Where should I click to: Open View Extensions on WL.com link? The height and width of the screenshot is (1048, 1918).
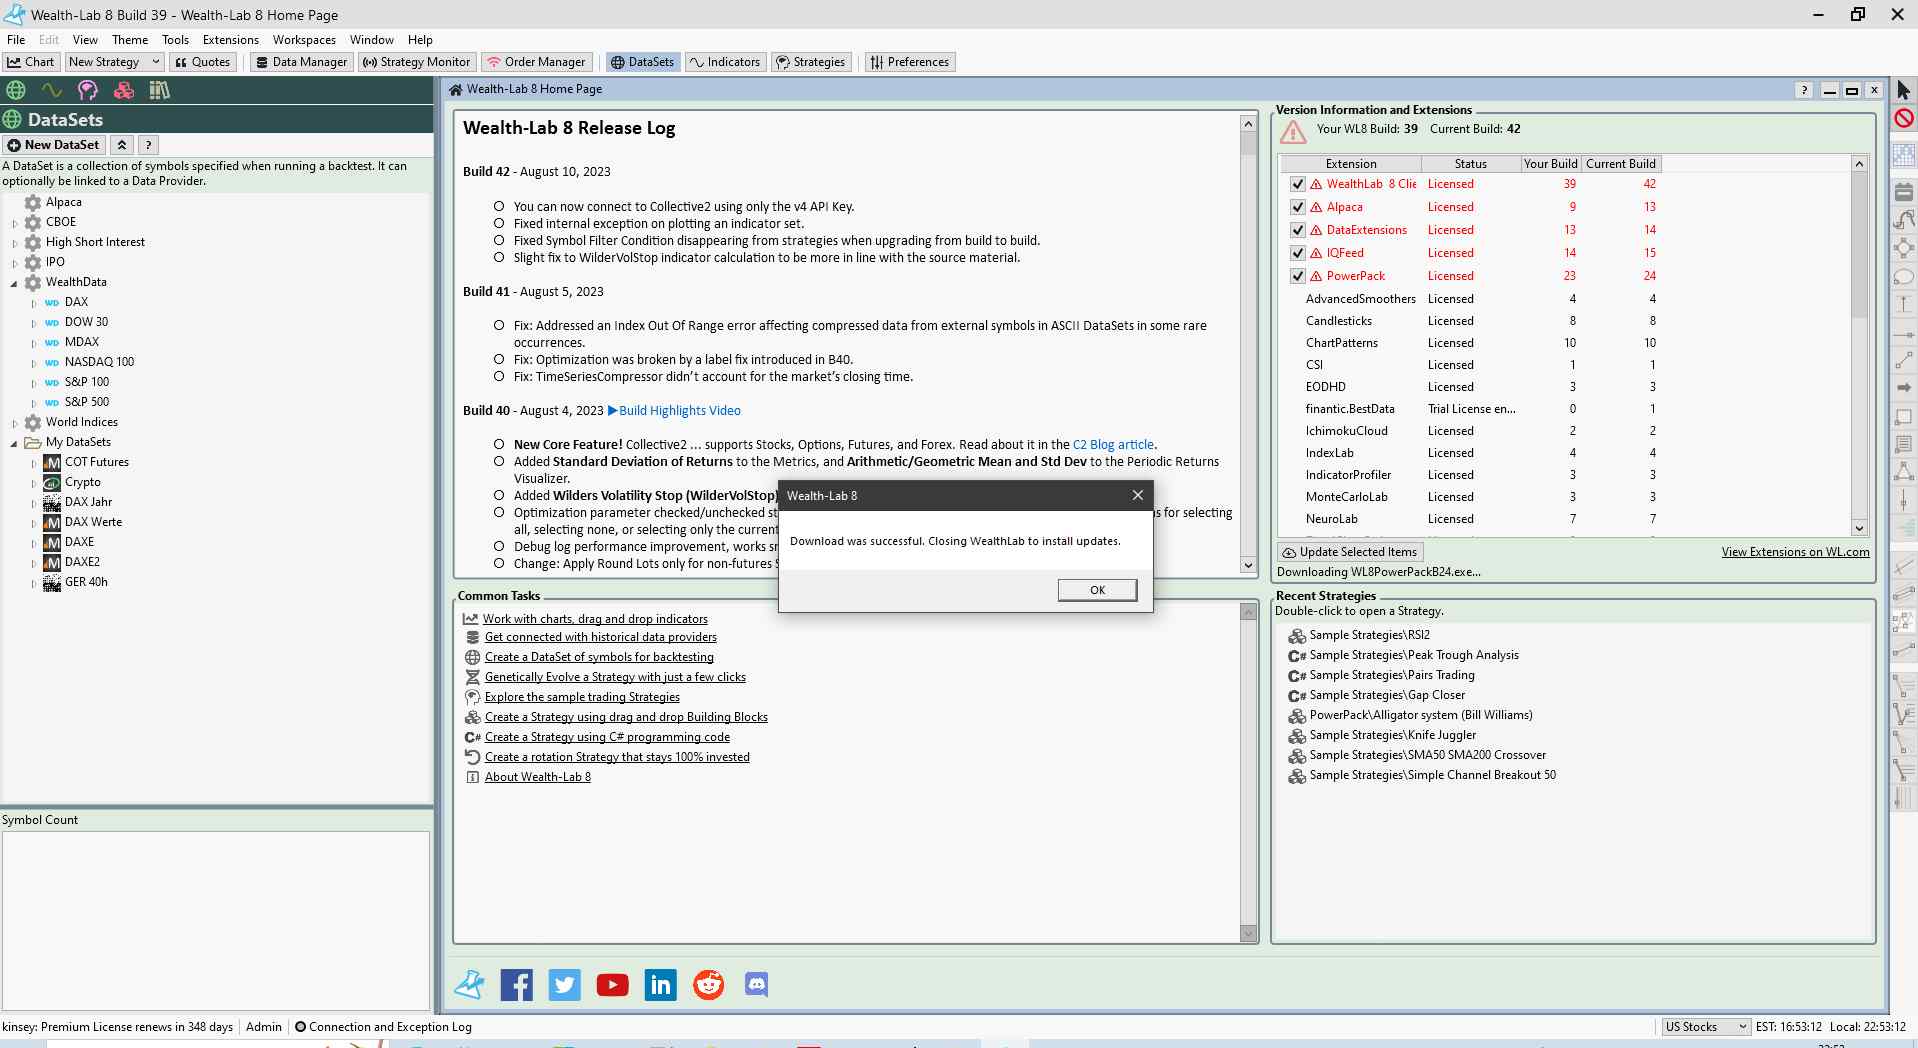coord(1795,552)
